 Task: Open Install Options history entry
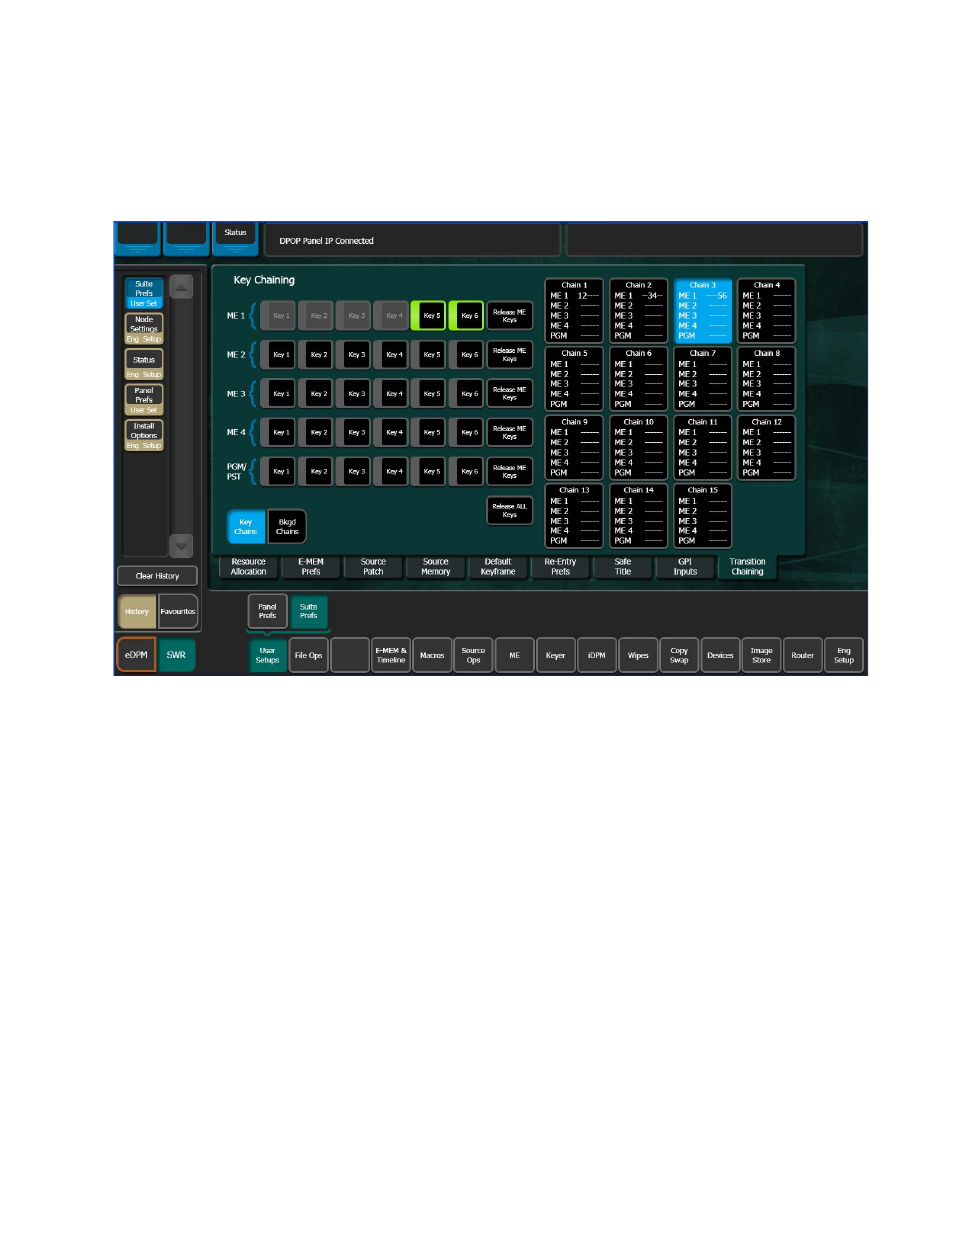coord(144,435)
